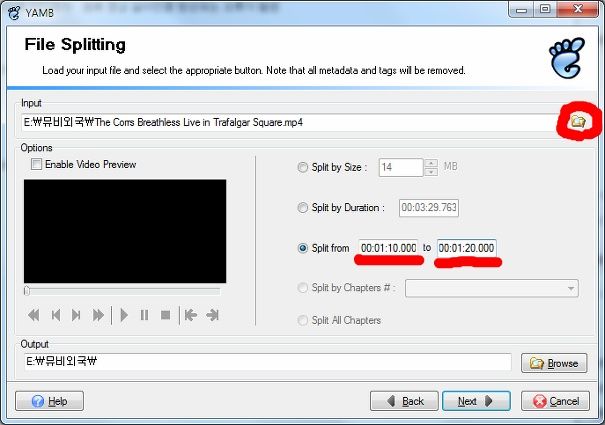This screenshot has width=605, height=425.
Task: Step forward one frame in preview
Action: click(x=76, y=315)
